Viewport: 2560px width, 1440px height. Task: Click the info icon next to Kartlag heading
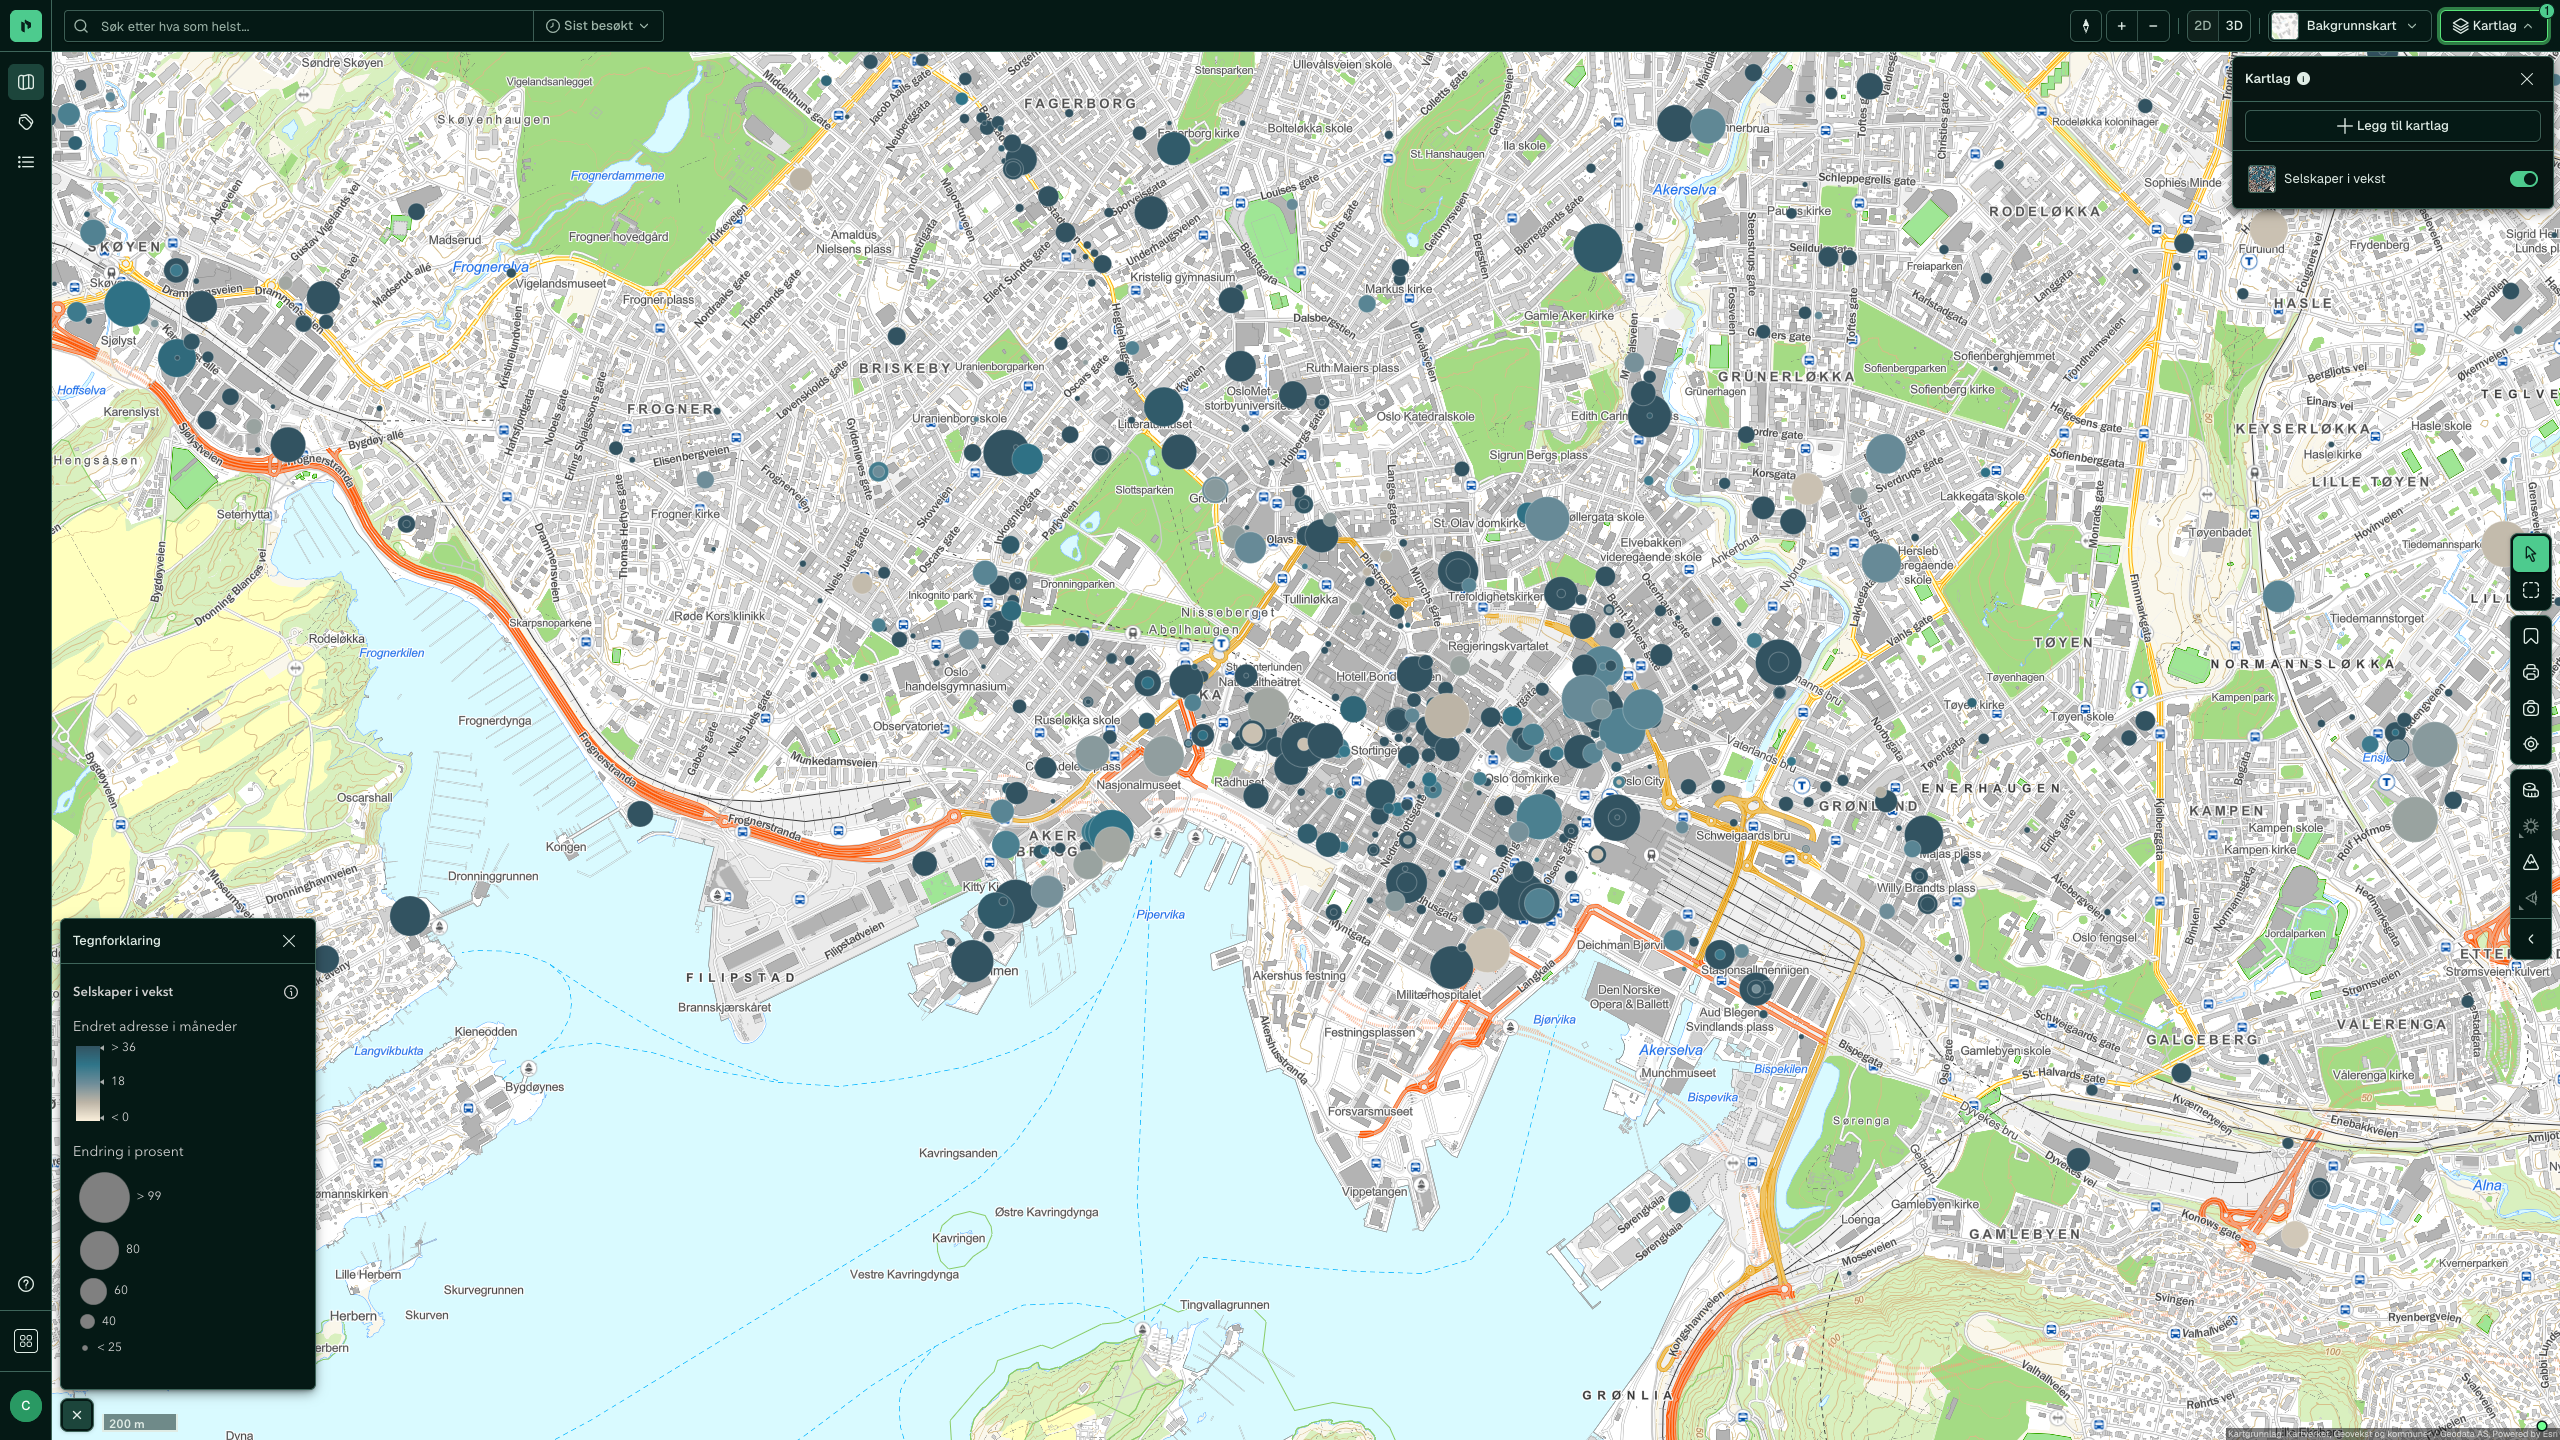2304,79
